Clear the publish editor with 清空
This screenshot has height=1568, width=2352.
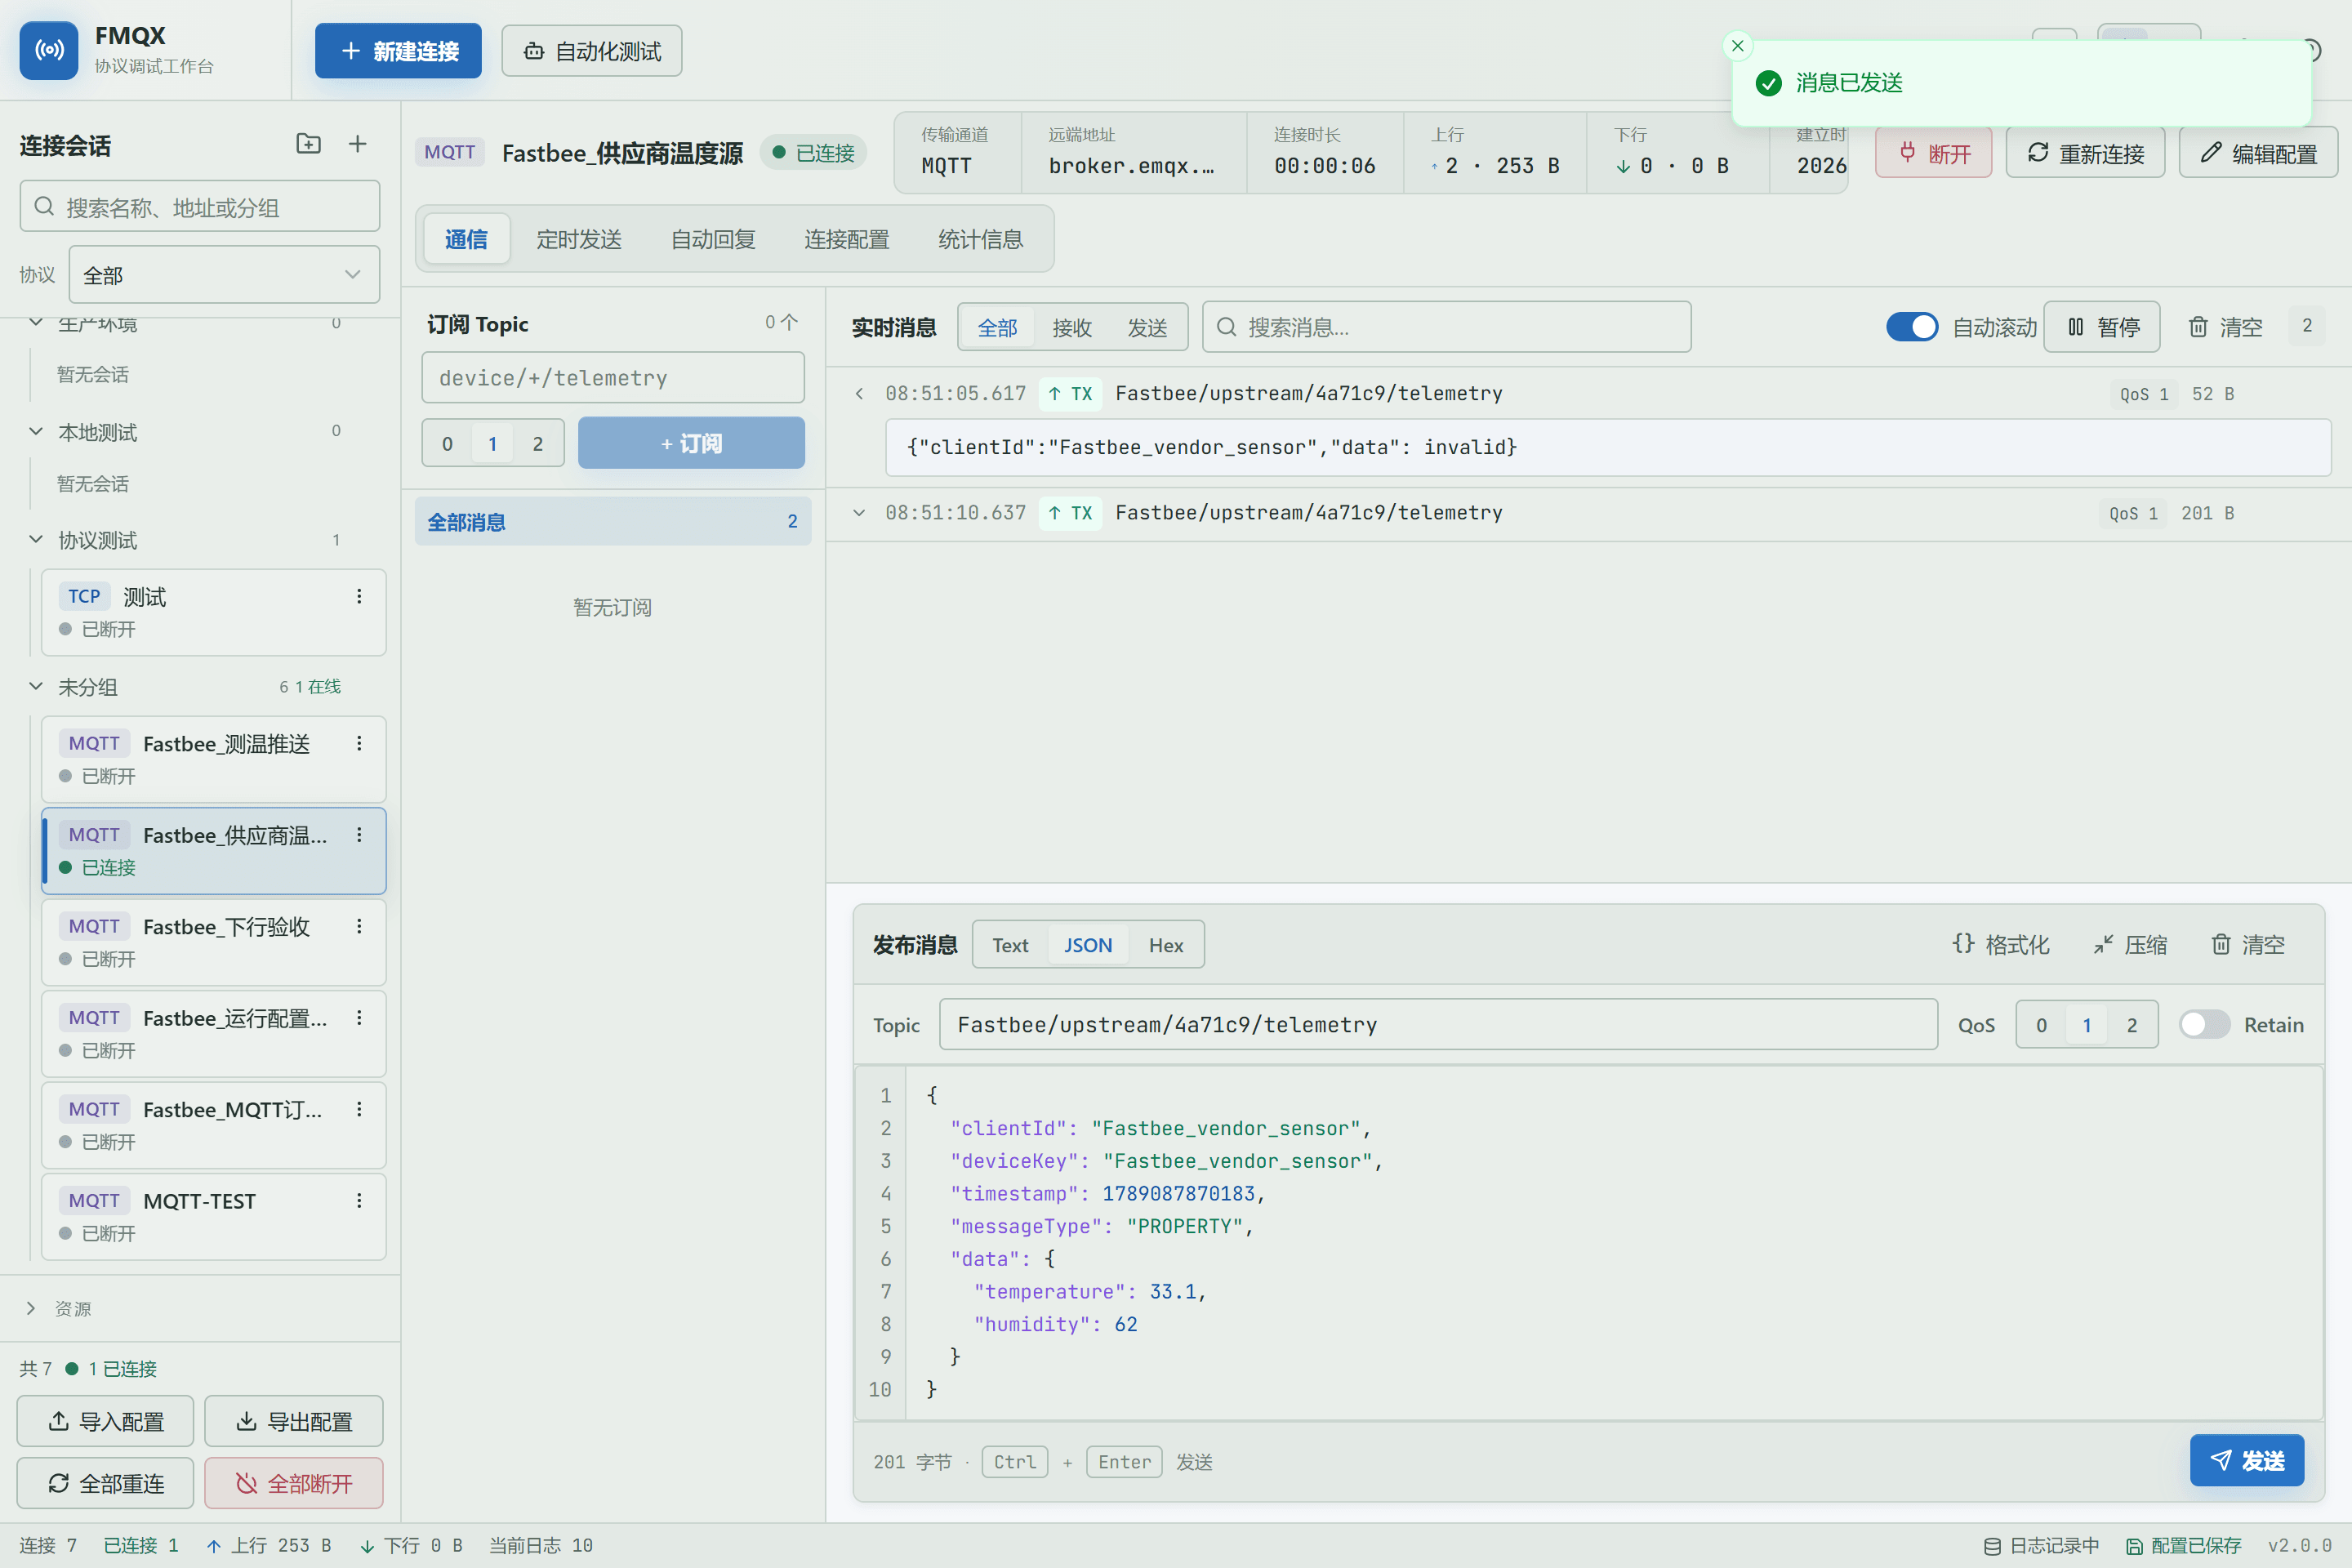coord(2248,944)
